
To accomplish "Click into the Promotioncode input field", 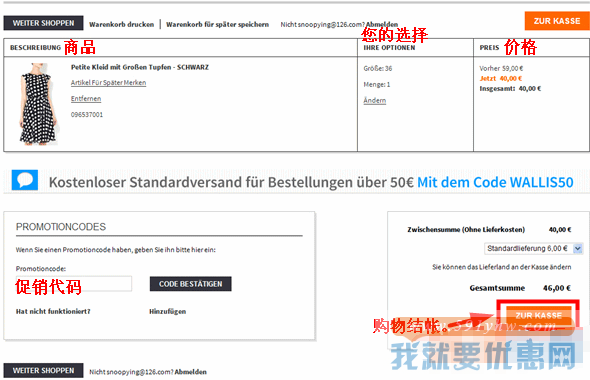I will pos(74,284).
